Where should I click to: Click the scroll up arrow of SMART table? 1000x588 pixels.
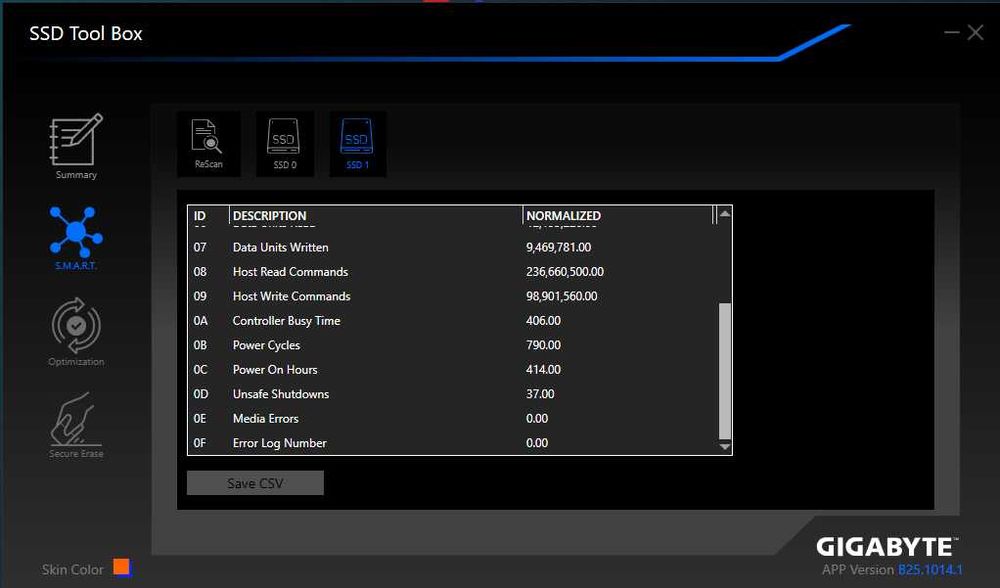[724, 214]
